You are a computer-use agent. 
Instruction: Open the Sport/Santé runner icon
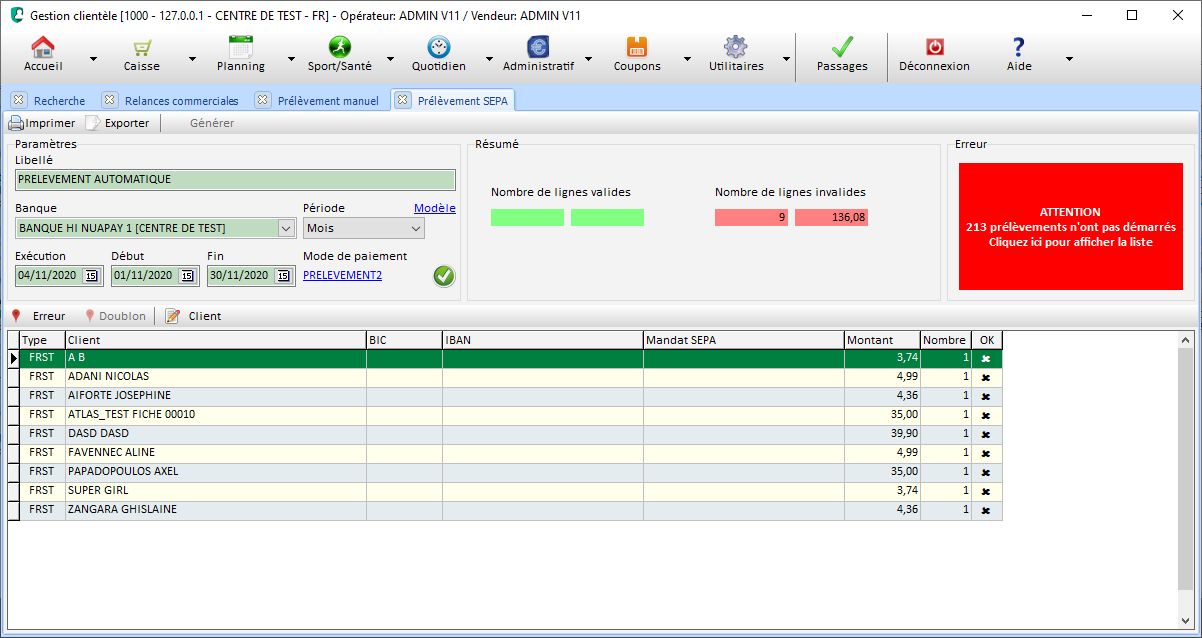339,47
